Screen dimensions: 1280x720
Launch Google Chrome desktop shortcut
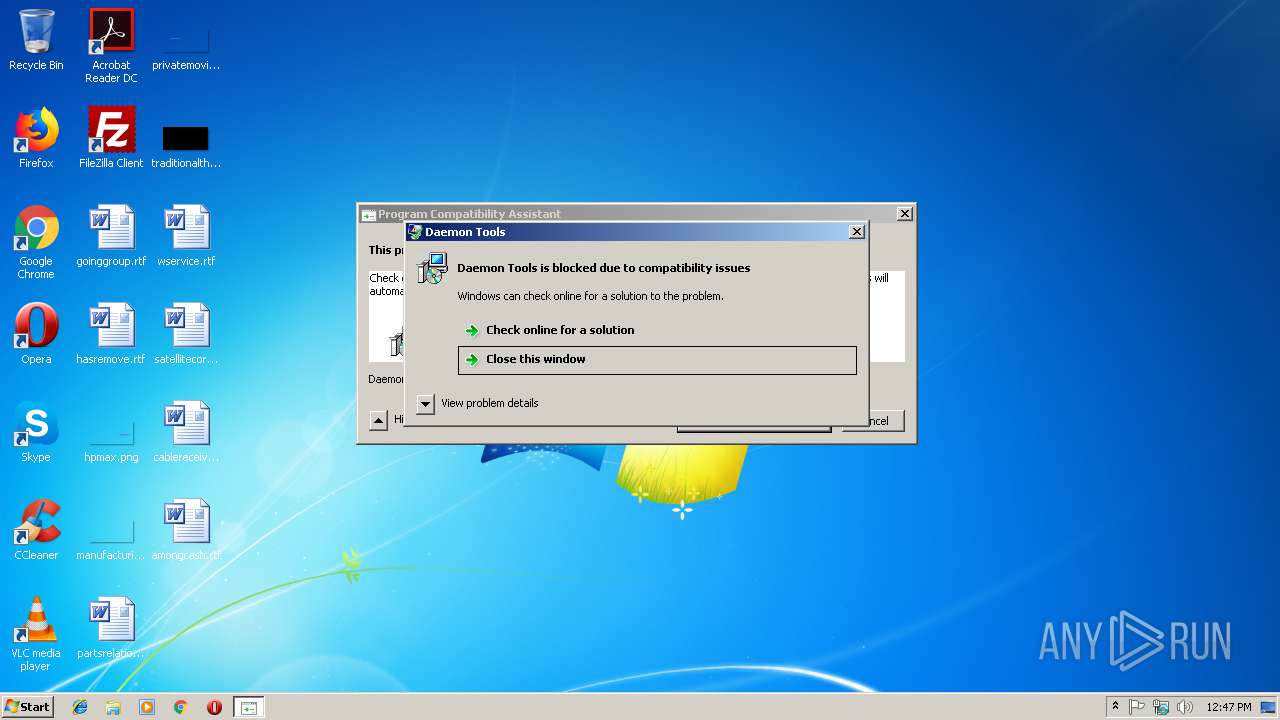[36, 243]
